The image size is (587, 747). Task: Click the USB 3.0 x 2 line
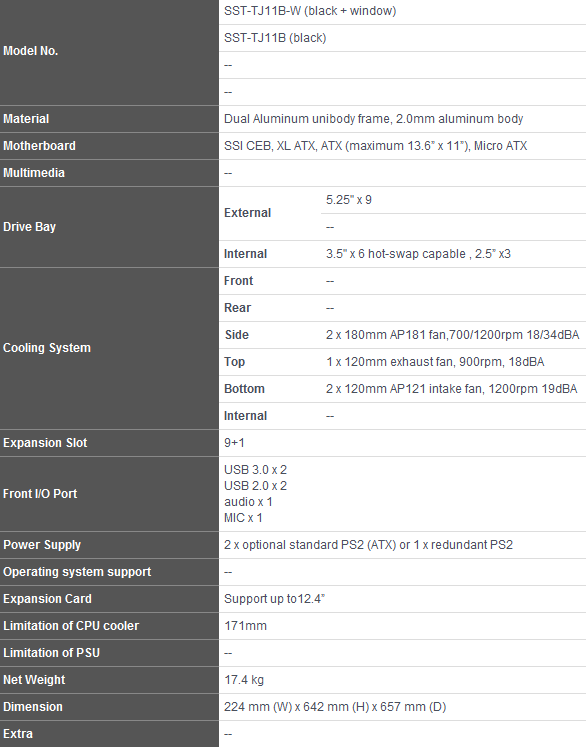pyautogui.click(x=255, y=470)
